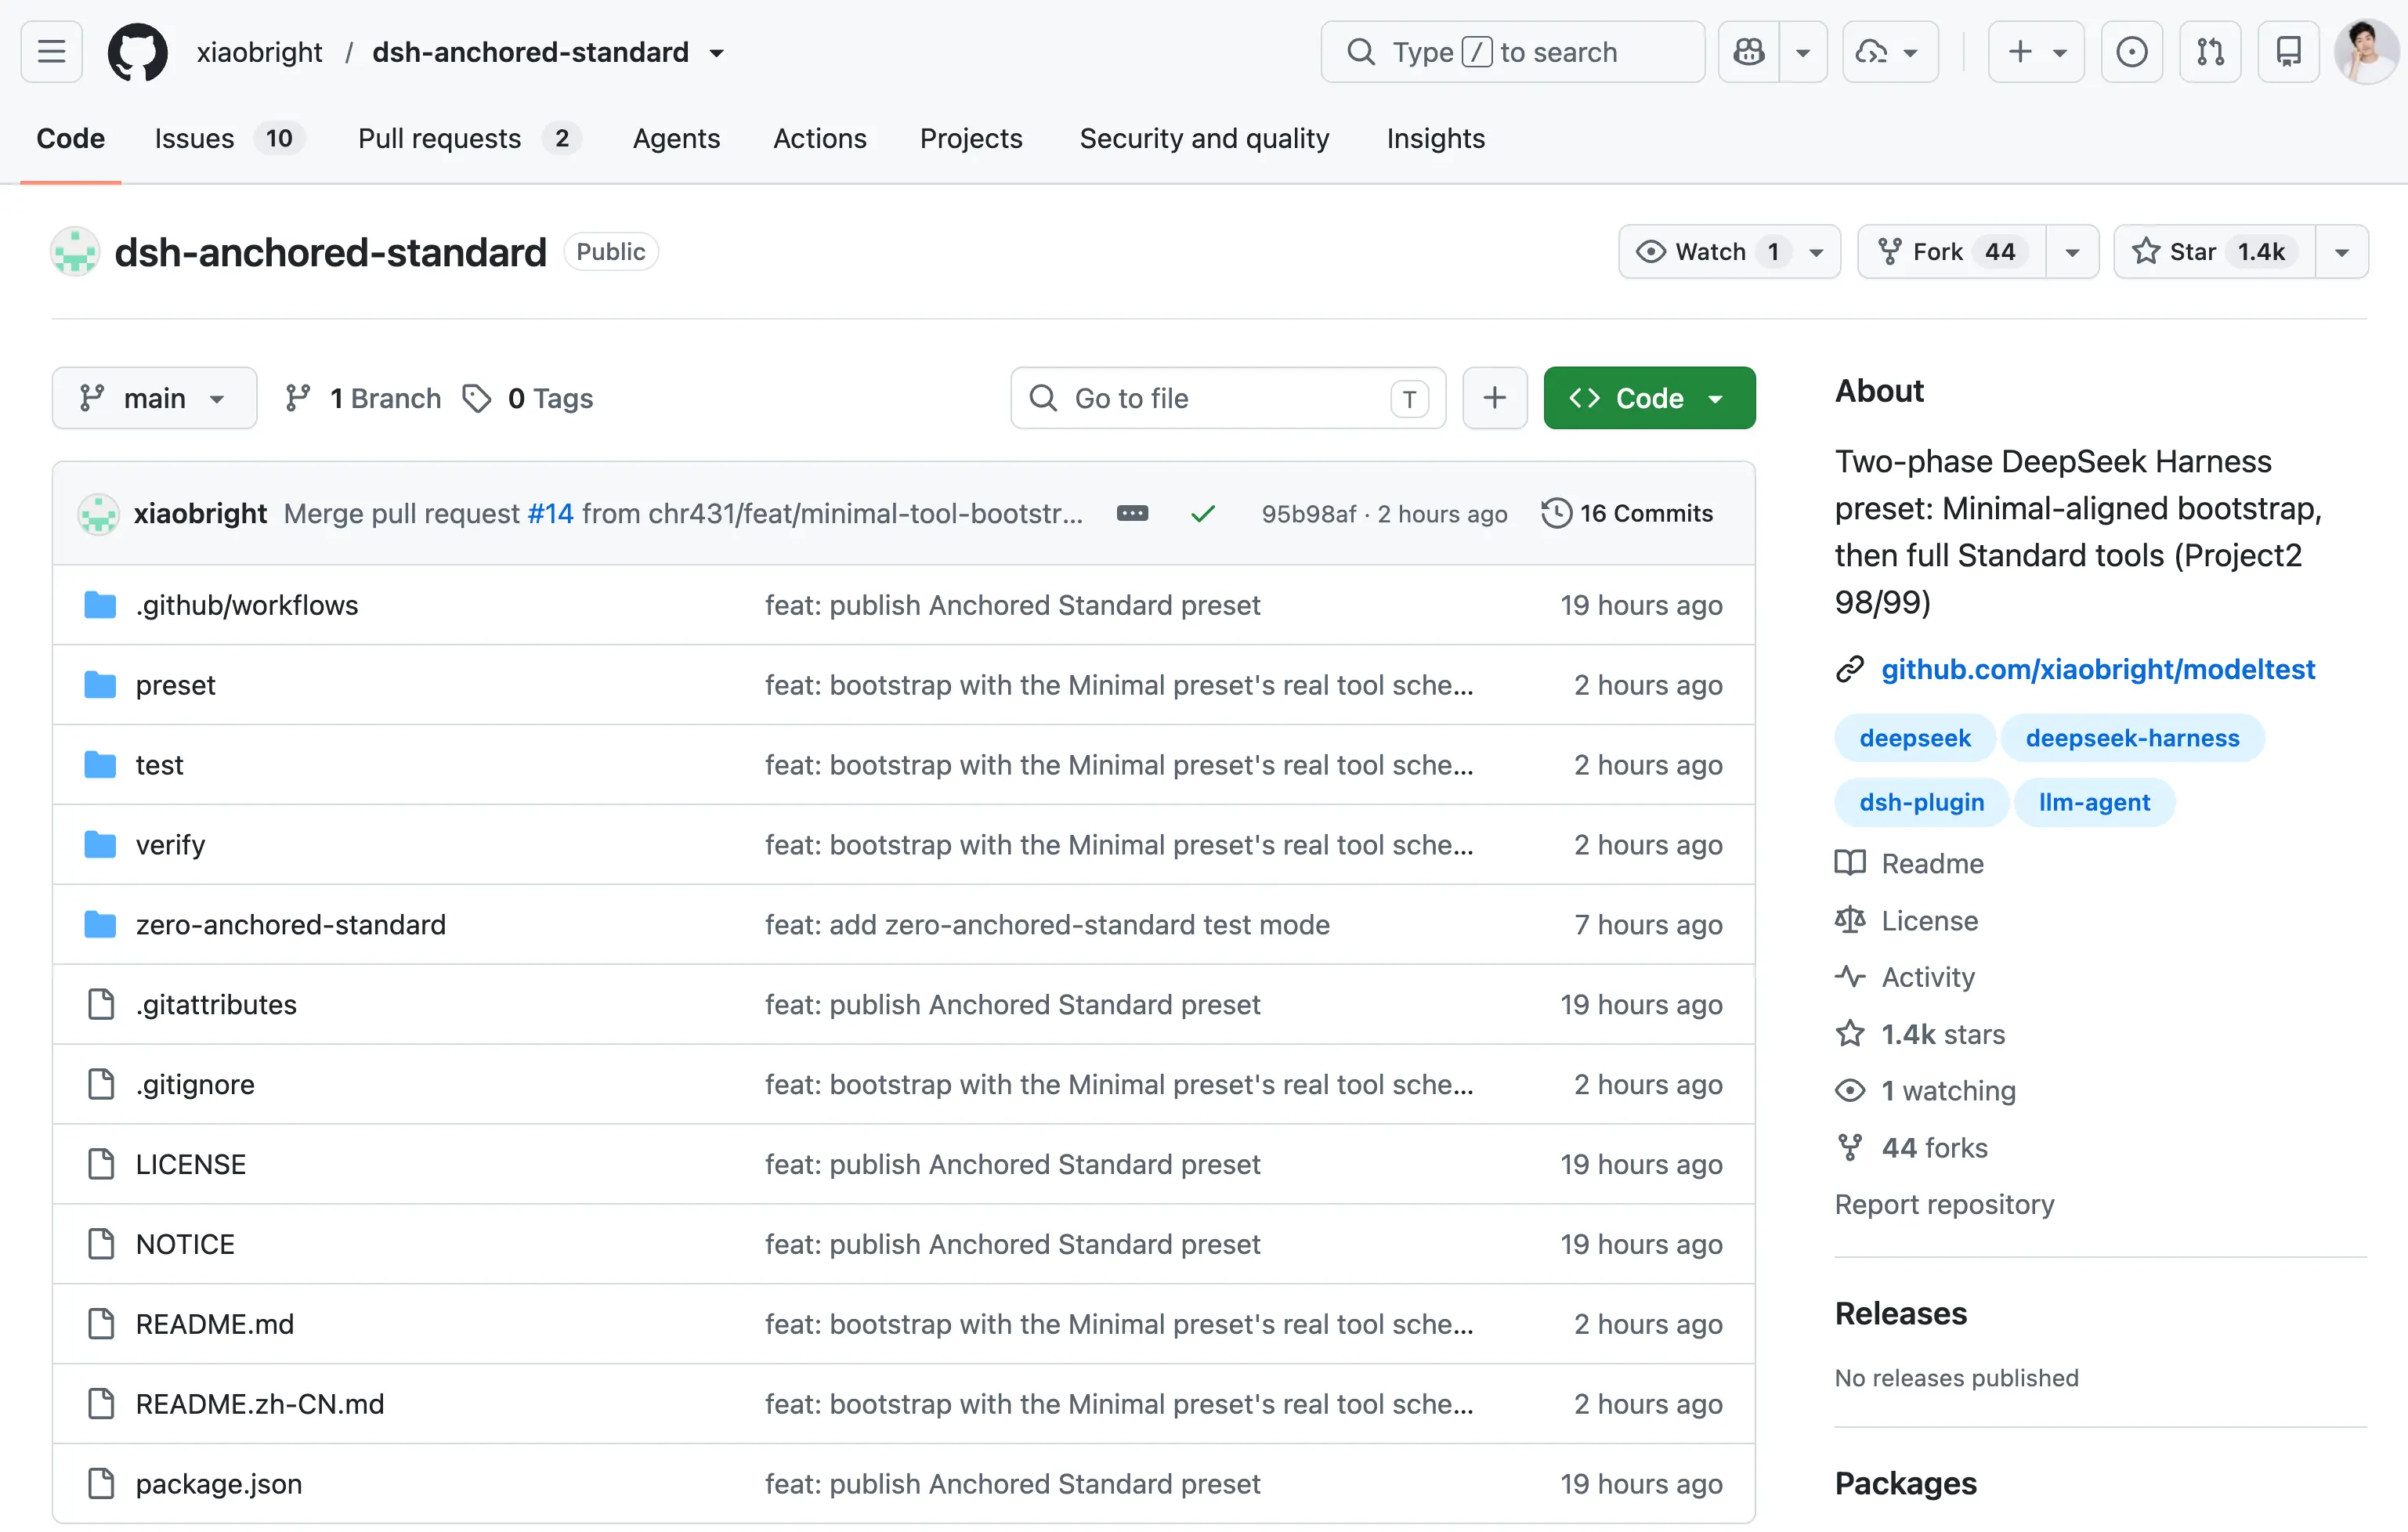Open the pull requests header icon
The height and width of the screenshot is (1532, 2408).
tap(2210, 52)
